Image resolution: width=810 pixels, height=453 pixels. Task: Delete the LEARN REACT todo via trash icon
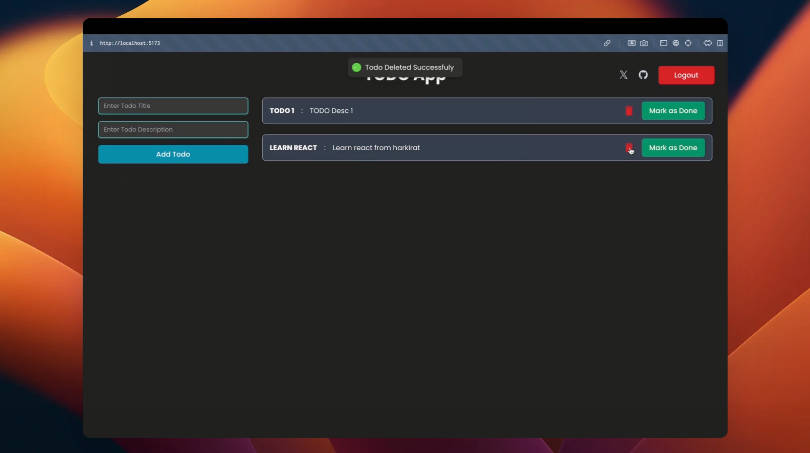pos(629,148)
